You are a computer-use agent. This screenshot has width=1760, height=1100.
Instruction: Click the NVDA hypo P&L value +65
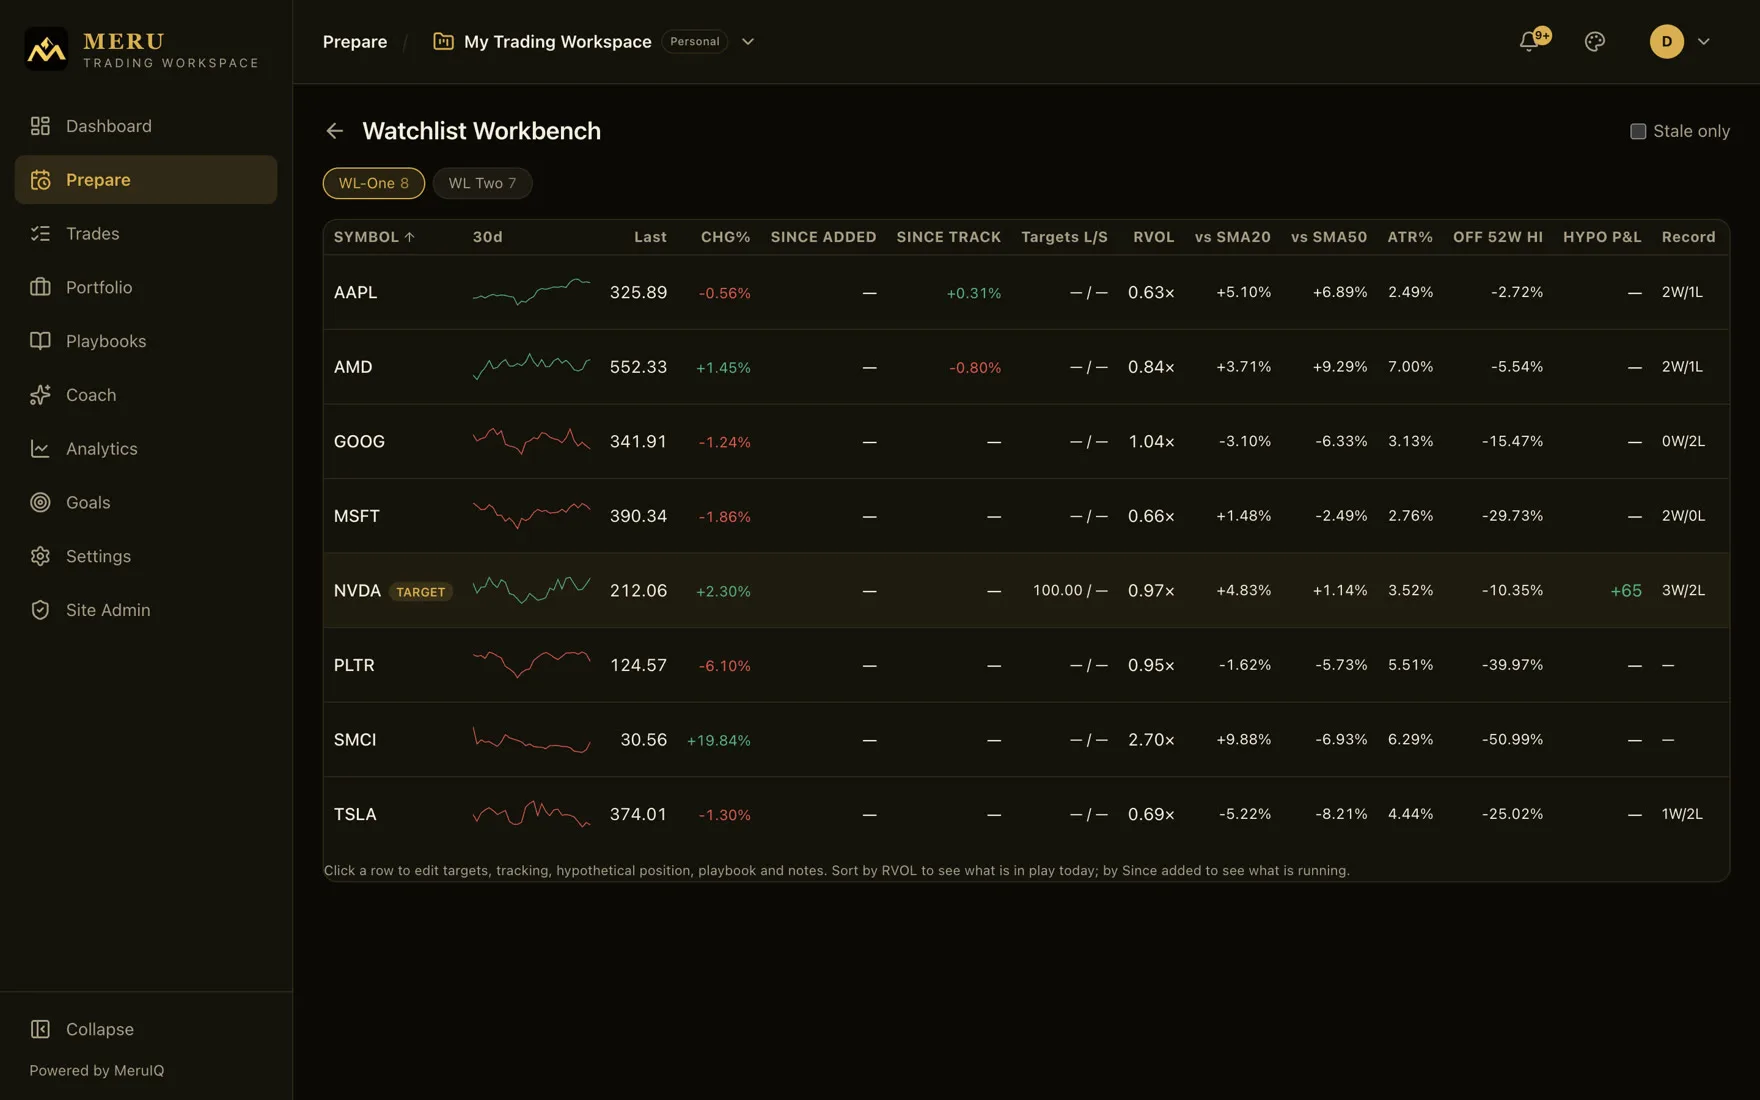(x=1626, y=591)
